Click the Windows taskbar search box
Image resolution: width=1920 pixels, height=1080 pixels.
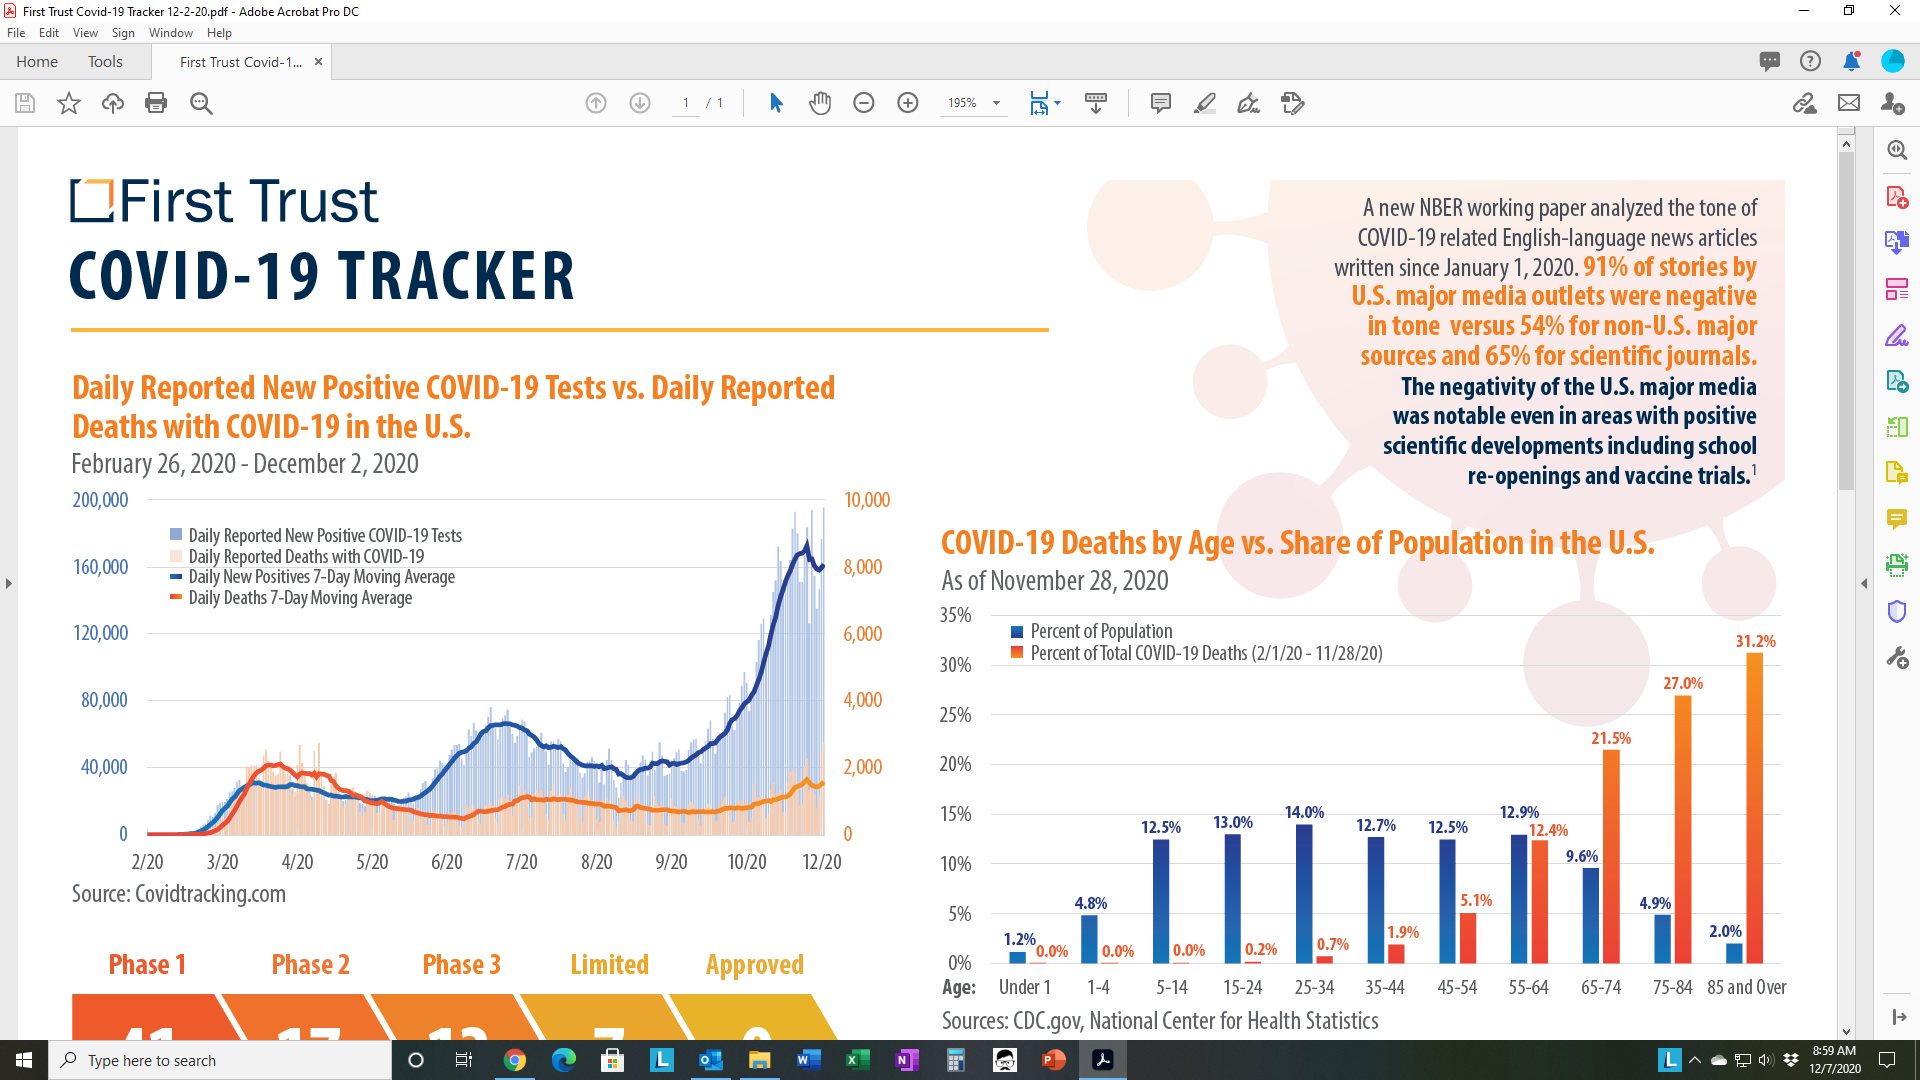tap(220, 1060)
